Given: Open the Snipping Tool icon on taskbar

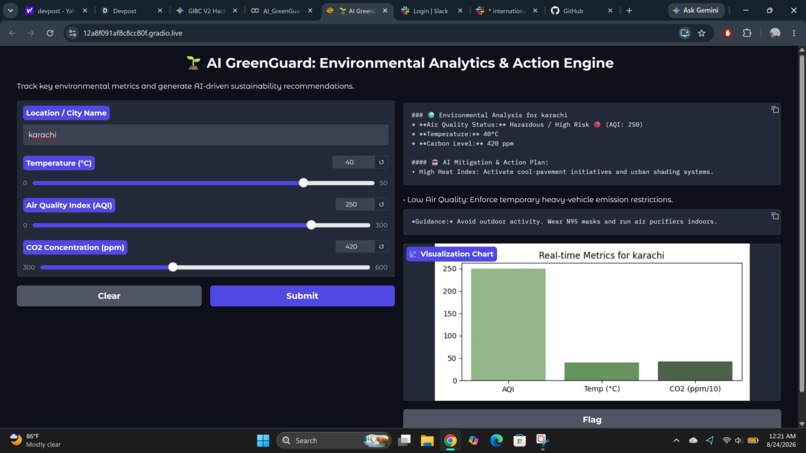Looking at the screenshot, I should coord(542,440).
